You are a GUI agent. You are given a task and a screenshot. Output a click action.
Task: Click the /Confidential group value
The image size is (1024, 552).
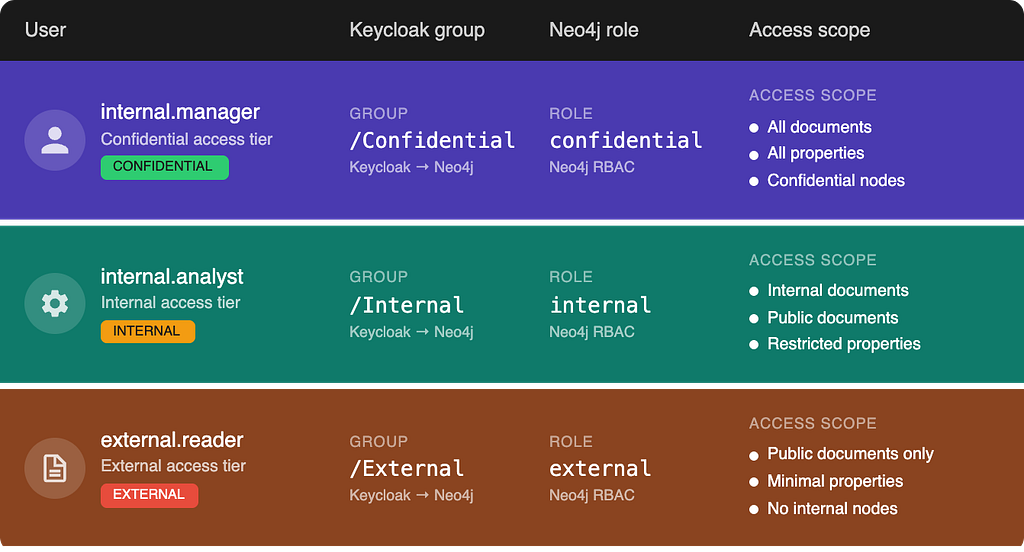click(432, 140)
